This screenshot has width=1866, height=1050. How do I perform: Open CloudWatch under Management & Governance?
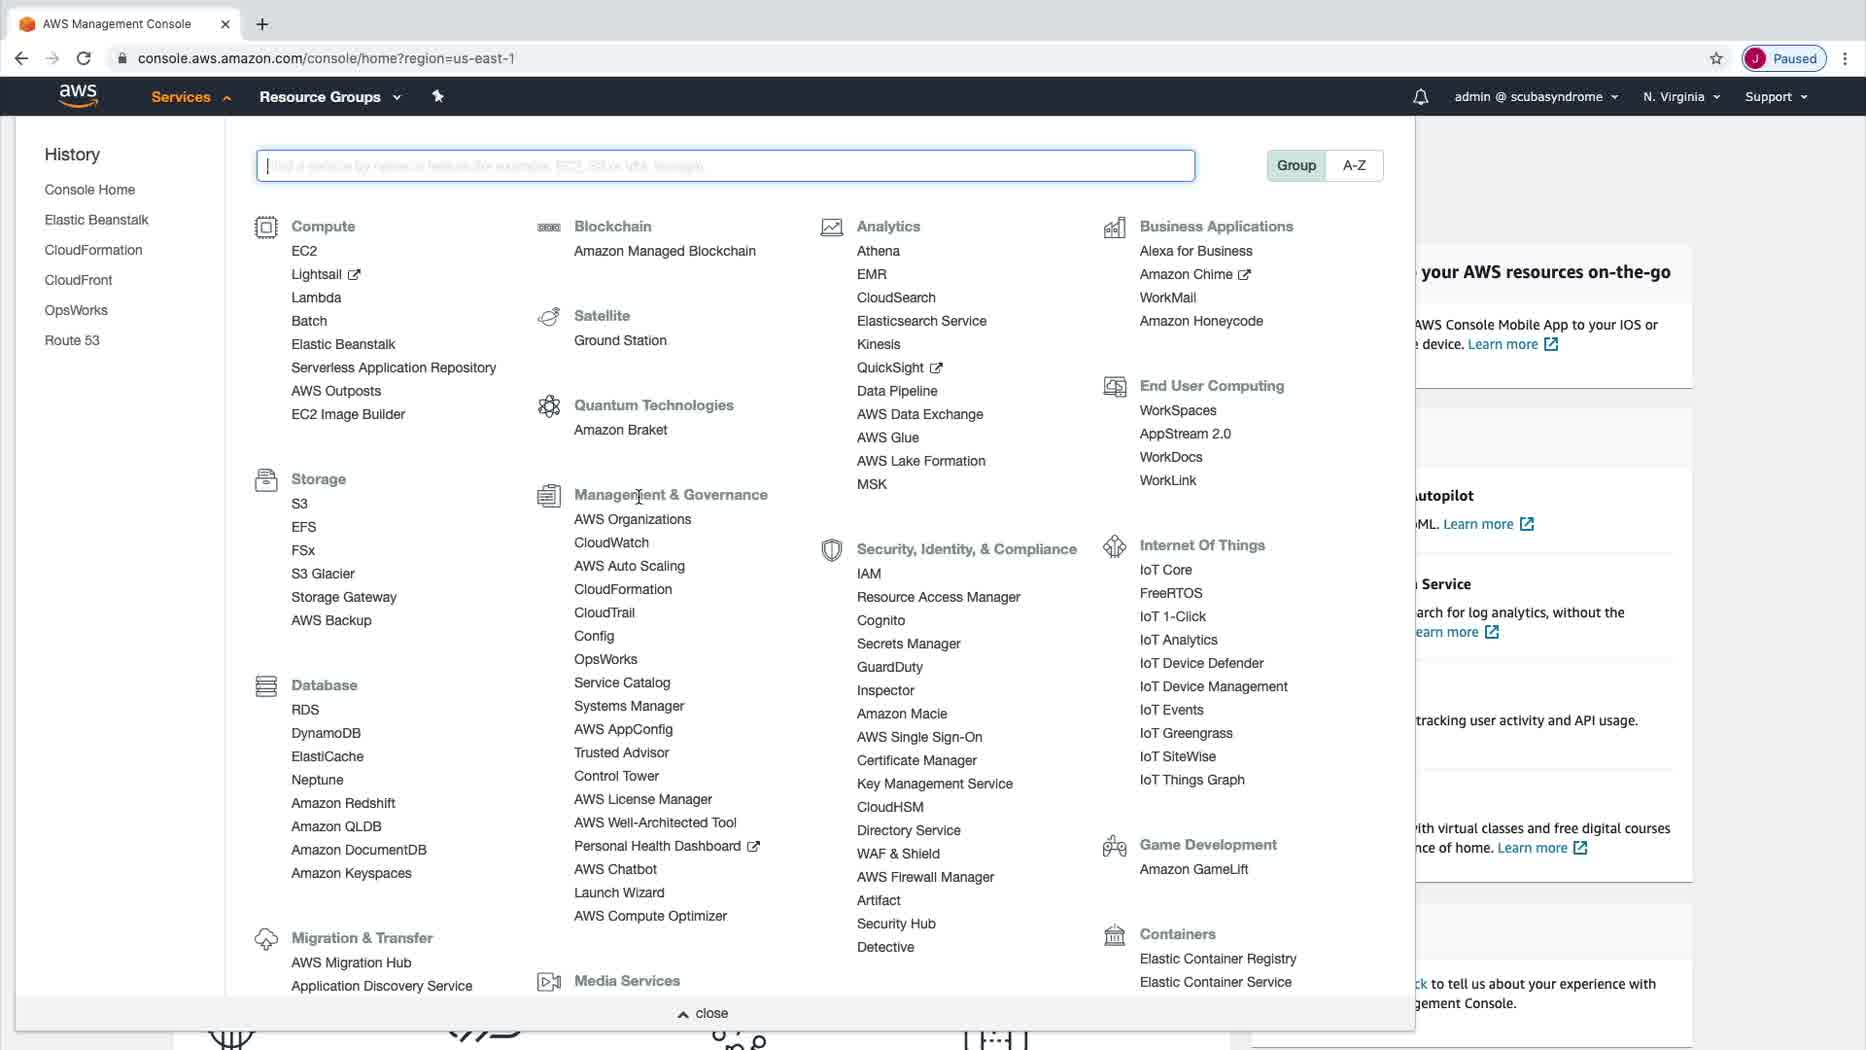[x=611, y=543]
